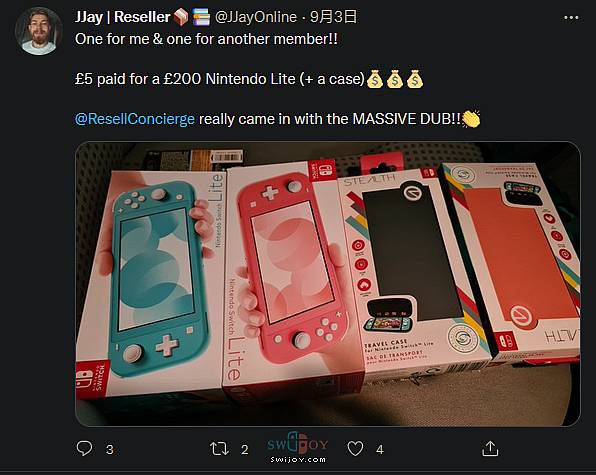This screenshot has height=475, width=596.
Task: Click the clapping hands emoji after DUB
Action: click(x=471, y=119)
